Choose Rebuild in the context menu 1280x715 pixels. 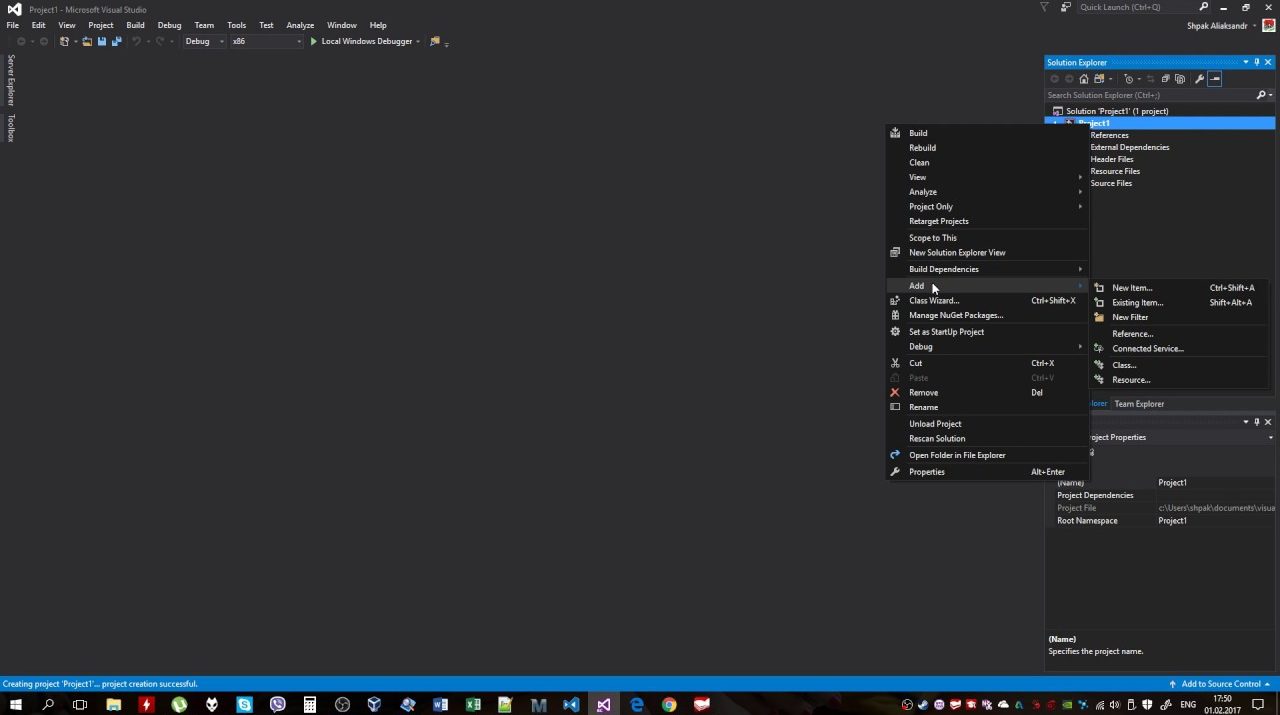pos(922,148)
